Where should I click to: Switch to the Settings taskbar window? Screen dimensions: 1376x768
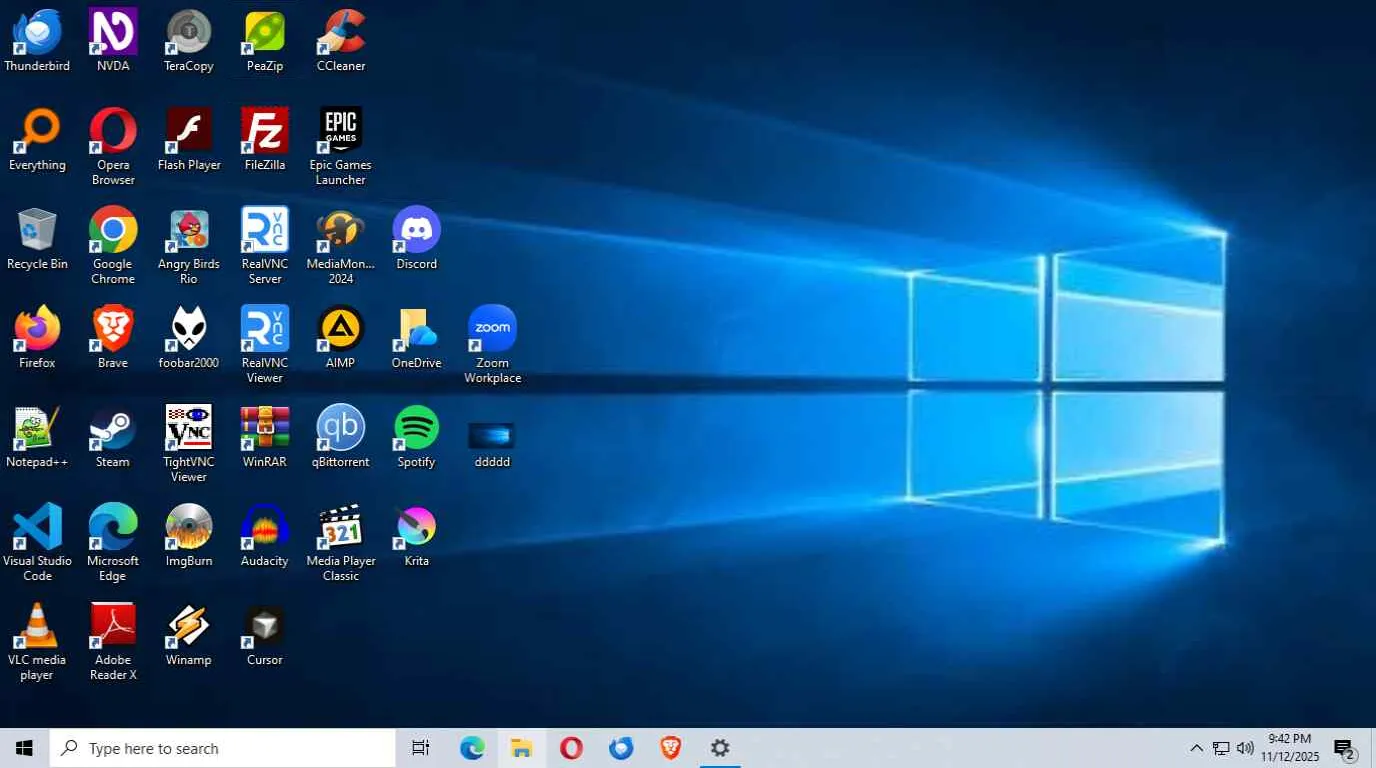pos(720,748)
